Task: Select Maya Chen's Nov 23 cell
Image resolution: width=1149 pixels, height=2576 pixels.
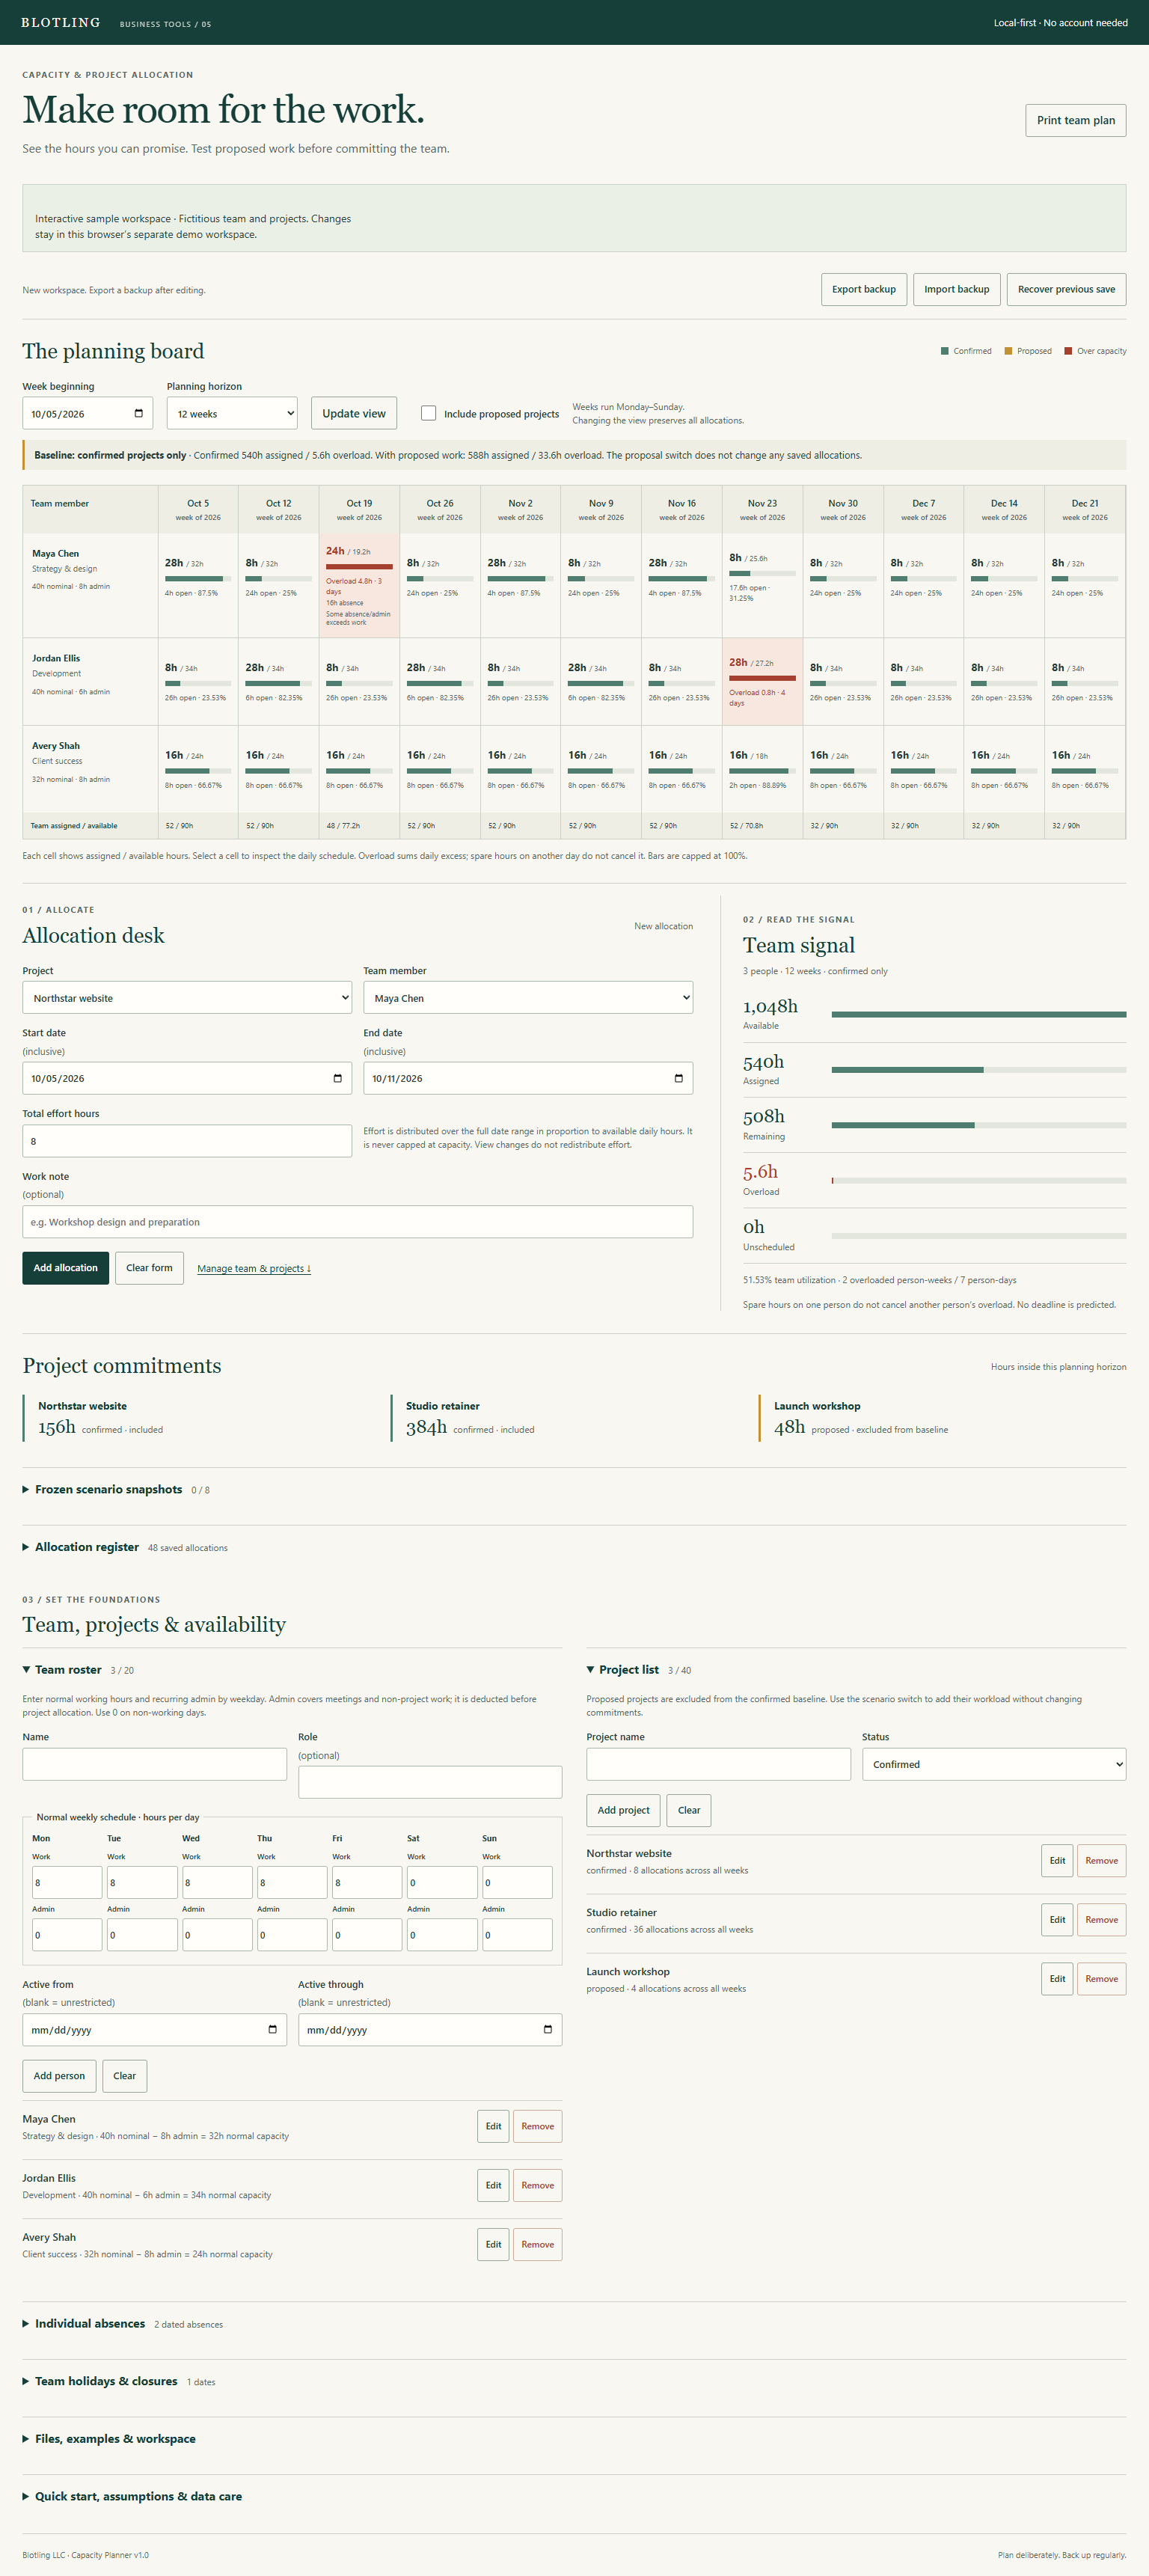Action: pos(762,585)
